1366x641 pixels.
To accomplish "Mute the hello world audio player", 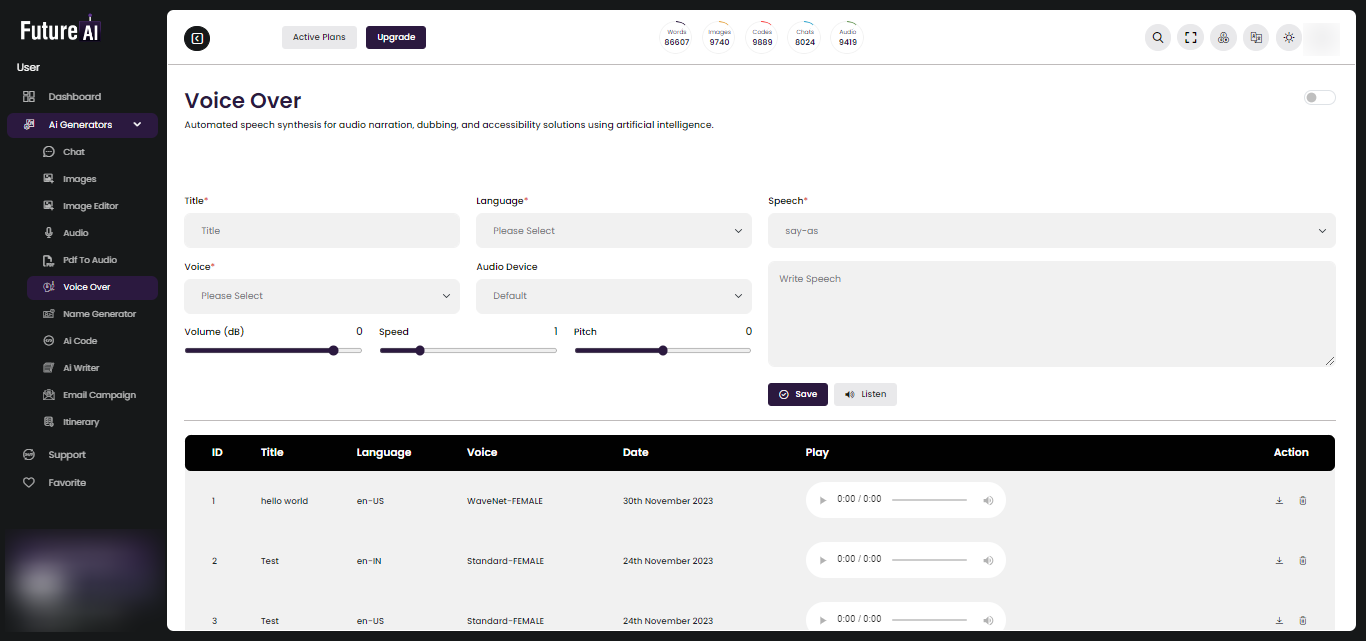I will [988, 500].
